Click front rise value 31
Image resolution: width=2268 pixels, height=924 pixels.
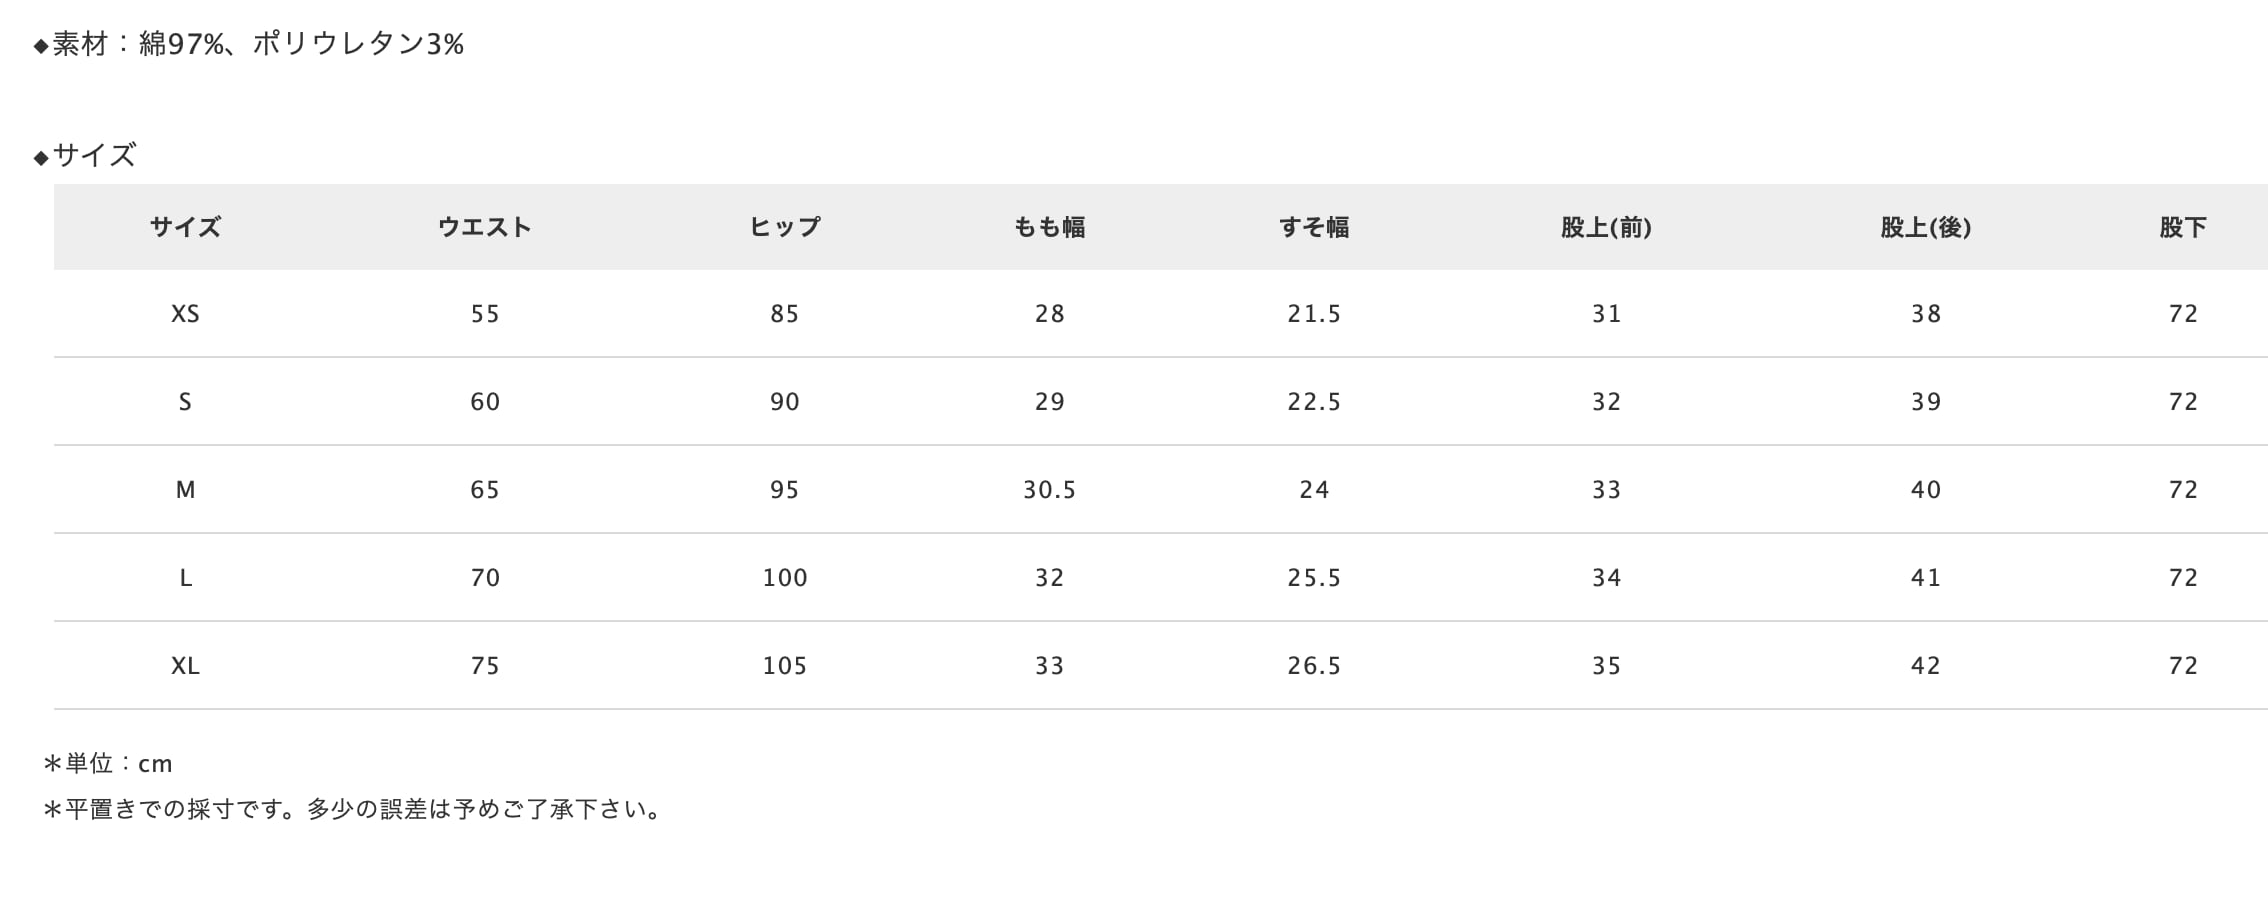point(1606,314)
